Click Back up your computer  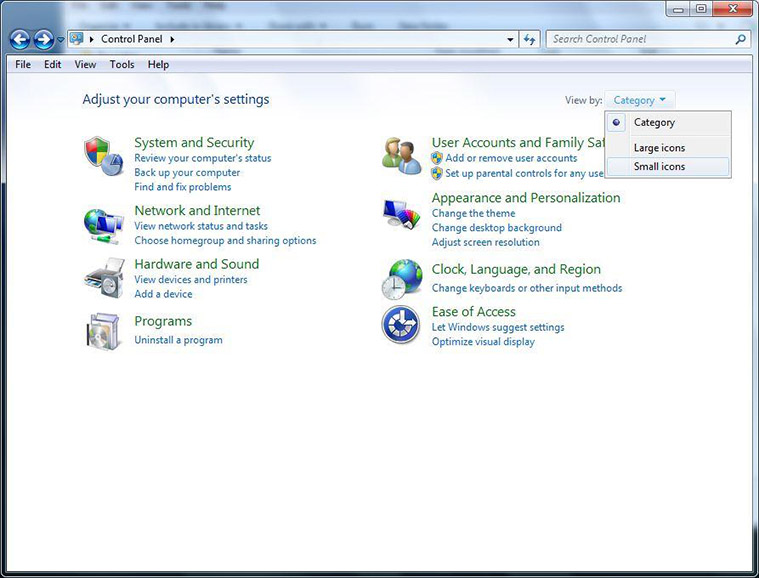pos(187,172)
